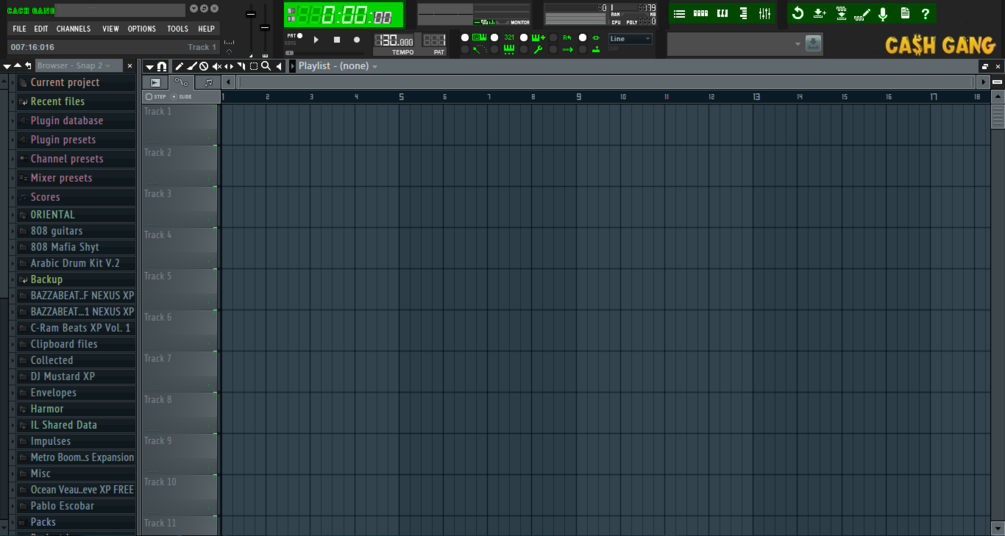Click bar 9 on playlist timeline
Viewport: 1005px width, 536px height.
point(579,97)
